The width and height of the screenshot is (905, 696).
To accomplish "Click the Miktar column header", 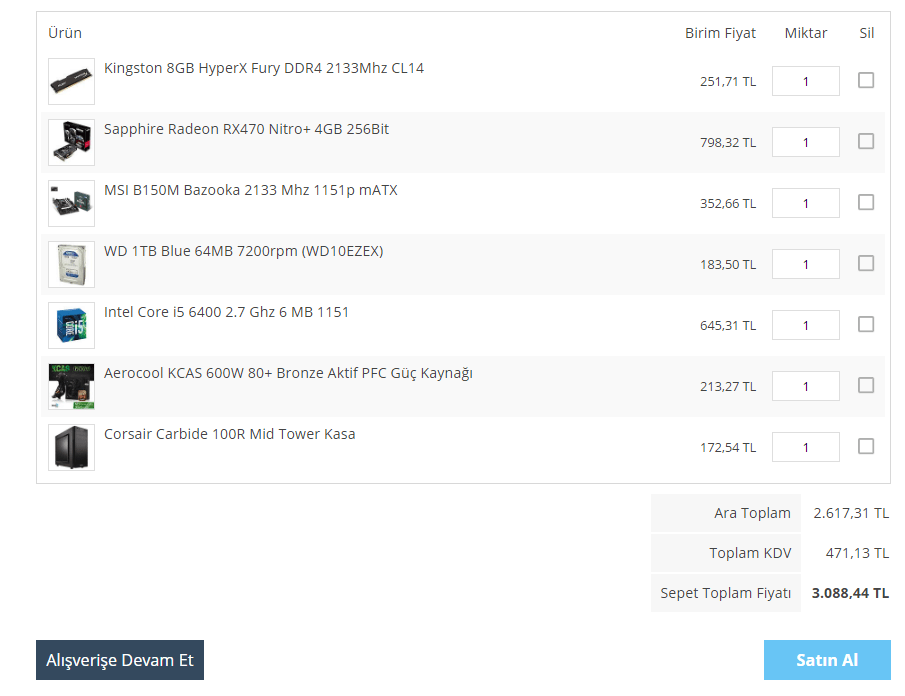I will point(806,33).
